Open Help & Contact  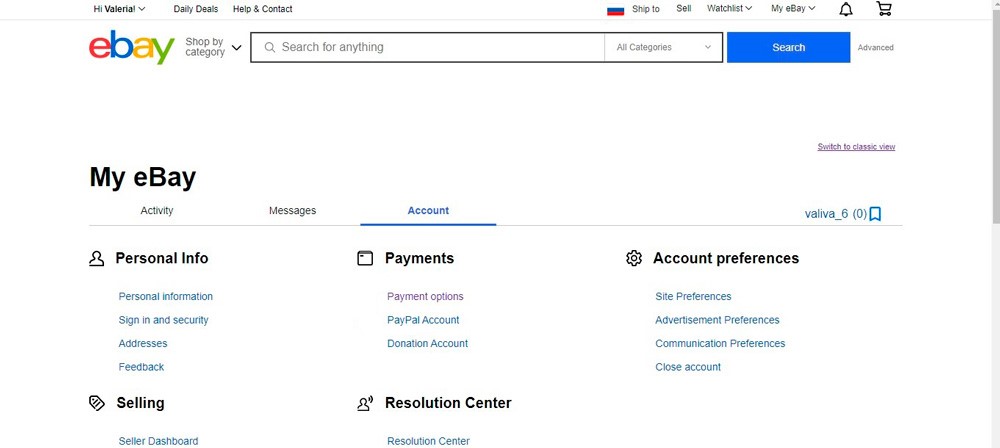263,9
